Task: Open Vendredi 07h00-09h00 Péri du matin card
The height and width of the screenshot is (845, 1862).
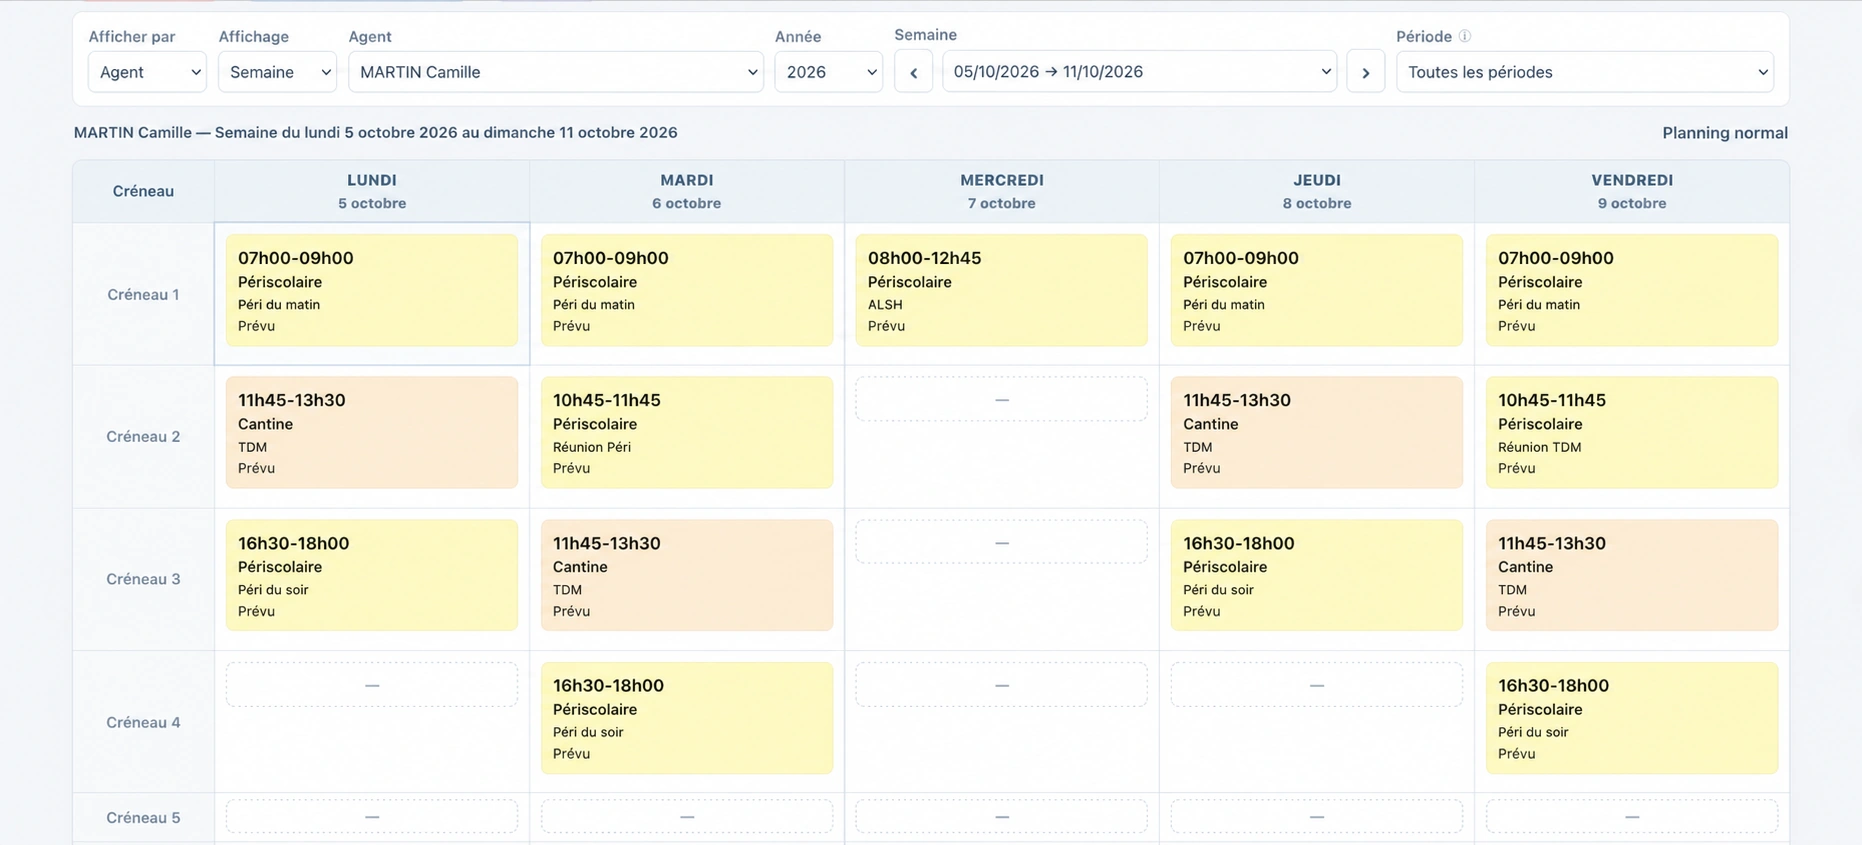Action: (x=1632, y=291)
